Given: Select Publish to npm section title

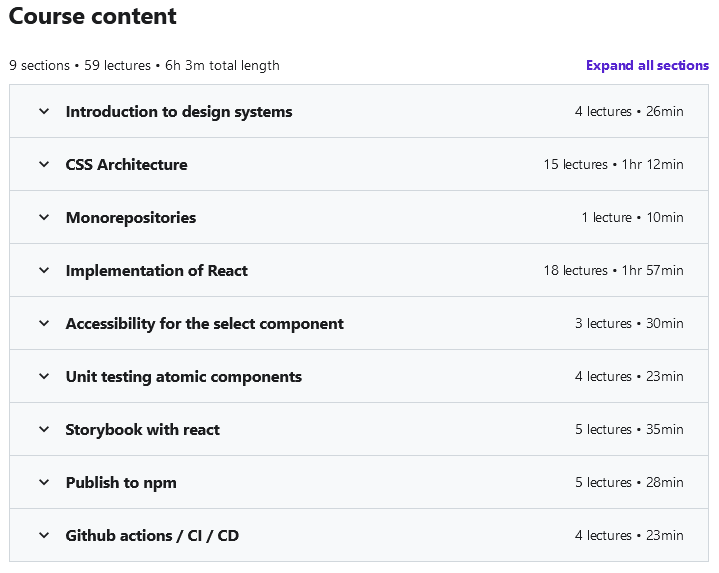Looking at the screenshot, I should tap(121, 483).
